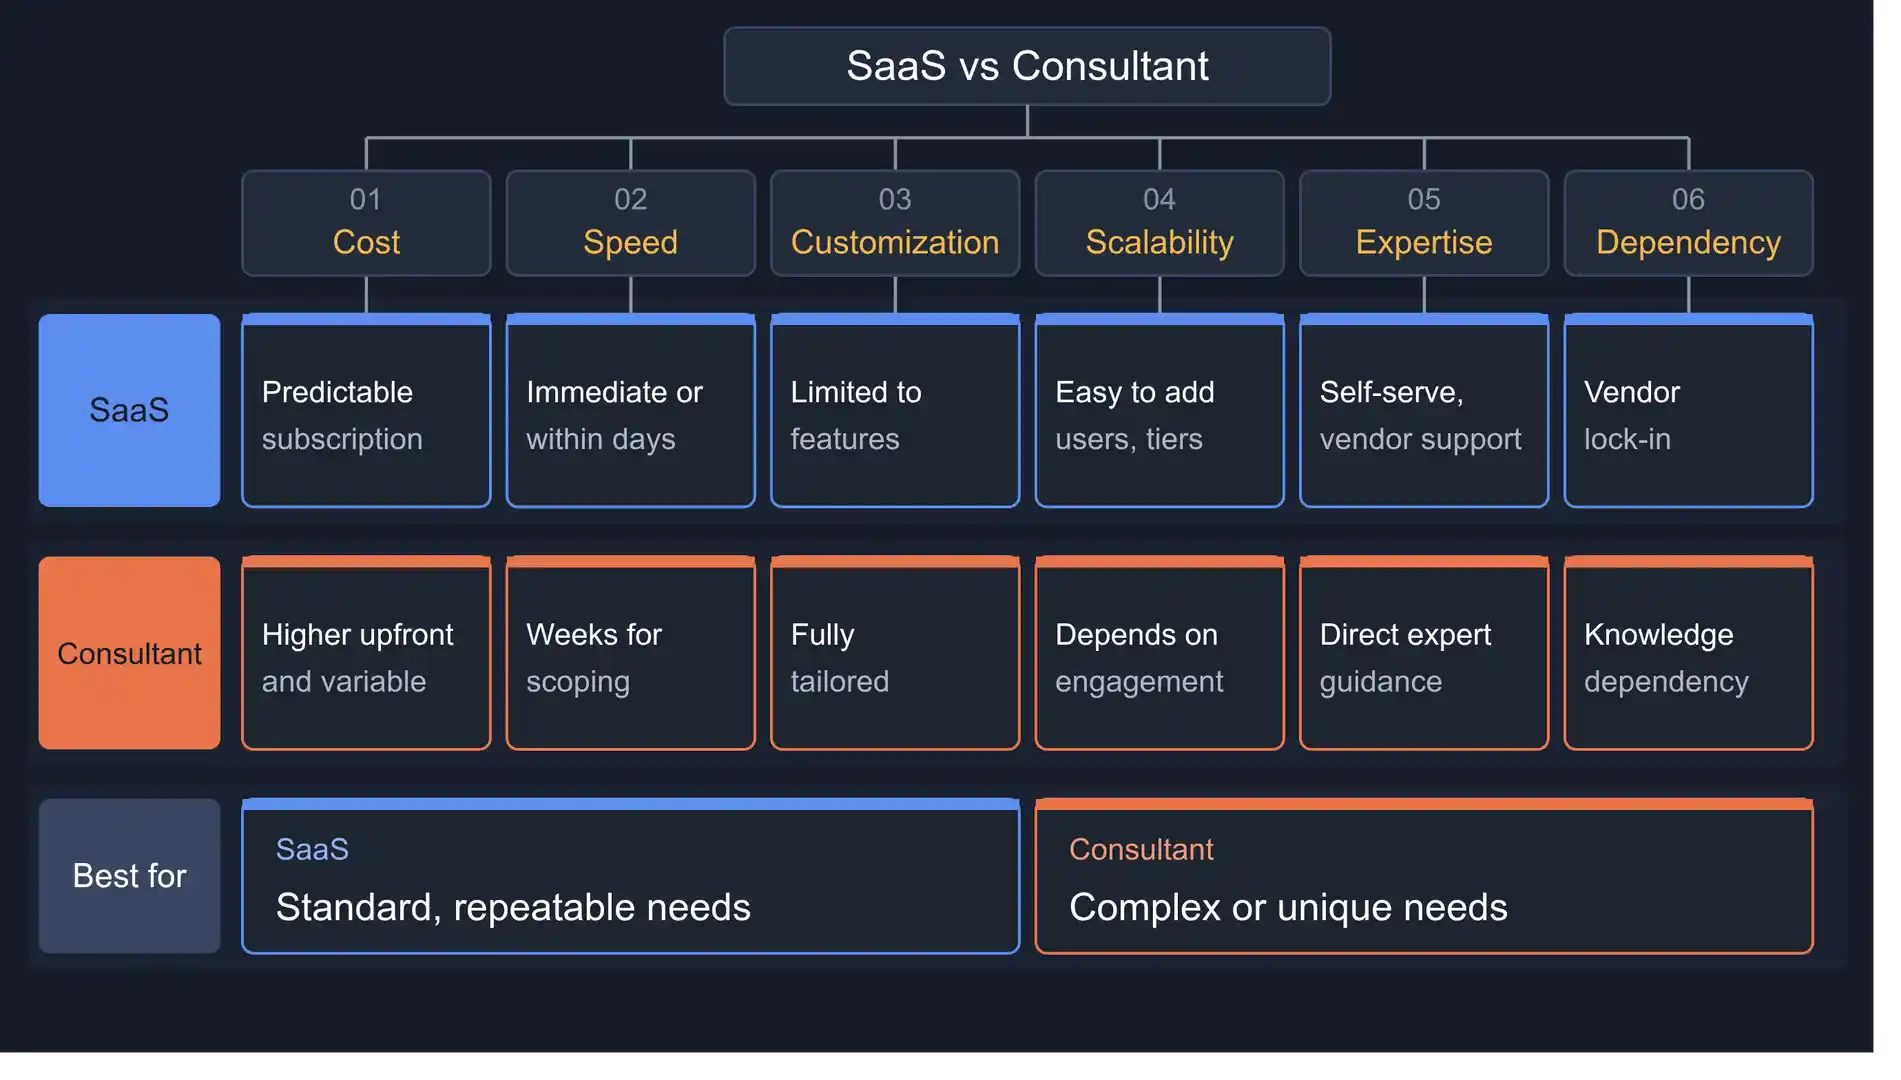Click the 'Self-serve, vendor support' cell
This screenshot has width=1901, height=1080.
[1424, 411]
